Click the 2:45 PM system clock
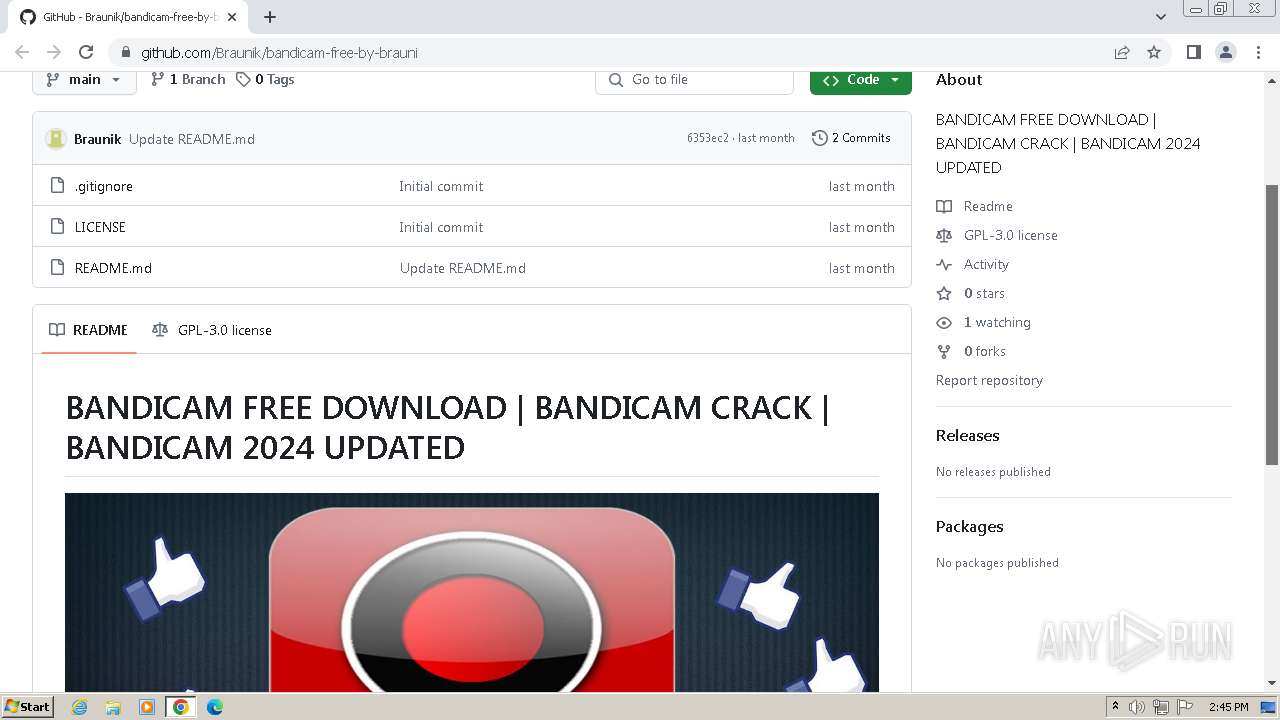The height and width of the screenshot is (720, 1280). [x=1228, y=707]
